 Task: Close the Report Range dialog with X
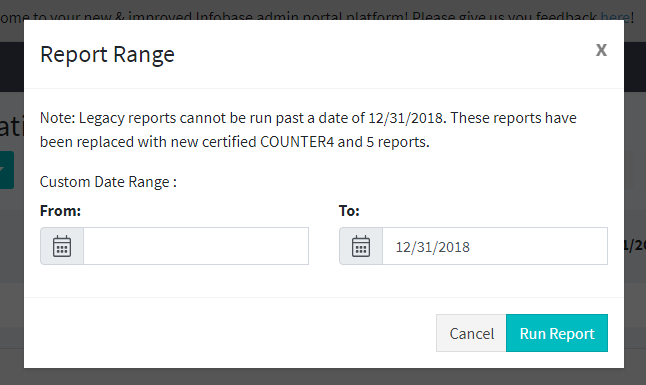pyautogui.click(x=601, y=50)
